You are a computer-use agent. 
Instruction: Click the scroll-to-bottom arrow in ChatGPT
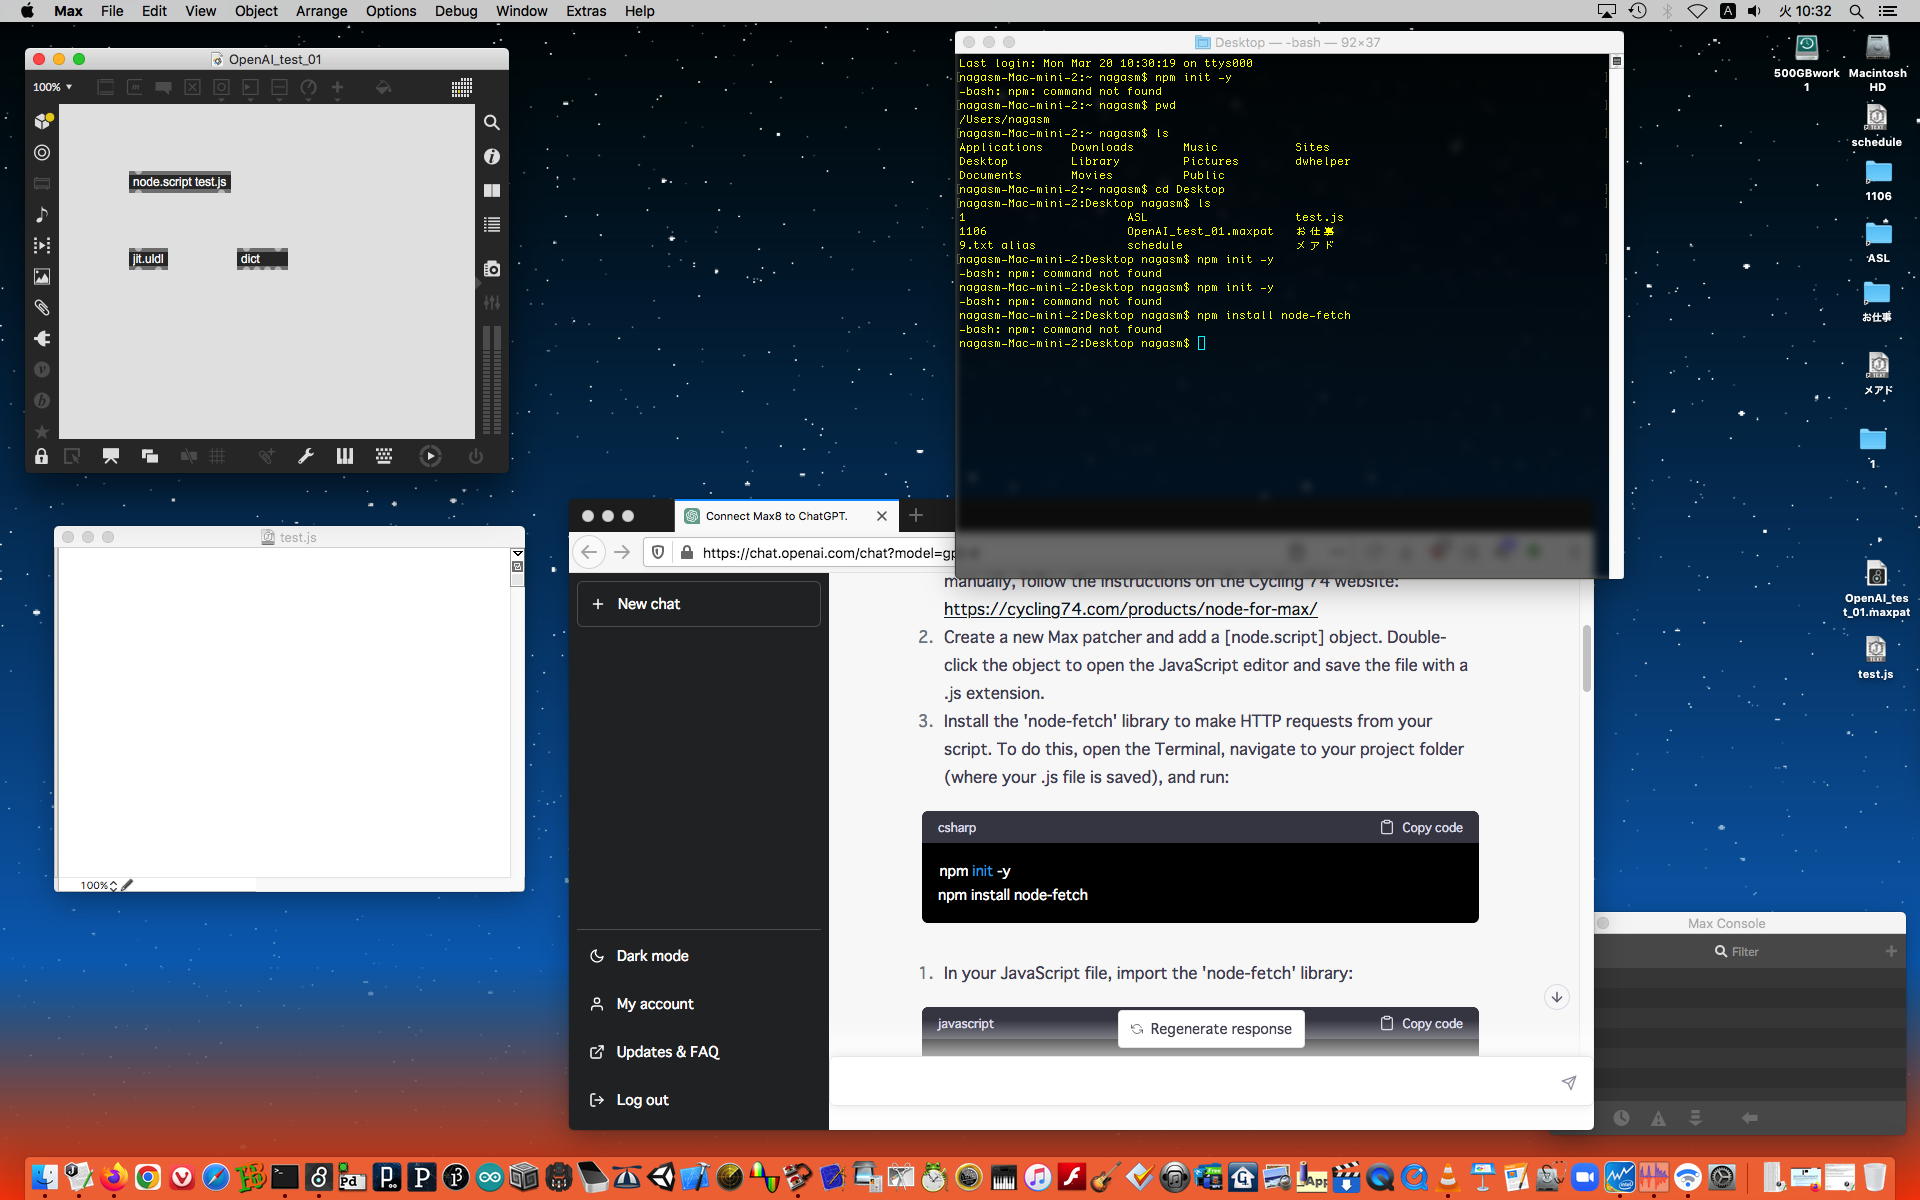pos(1556,997)
